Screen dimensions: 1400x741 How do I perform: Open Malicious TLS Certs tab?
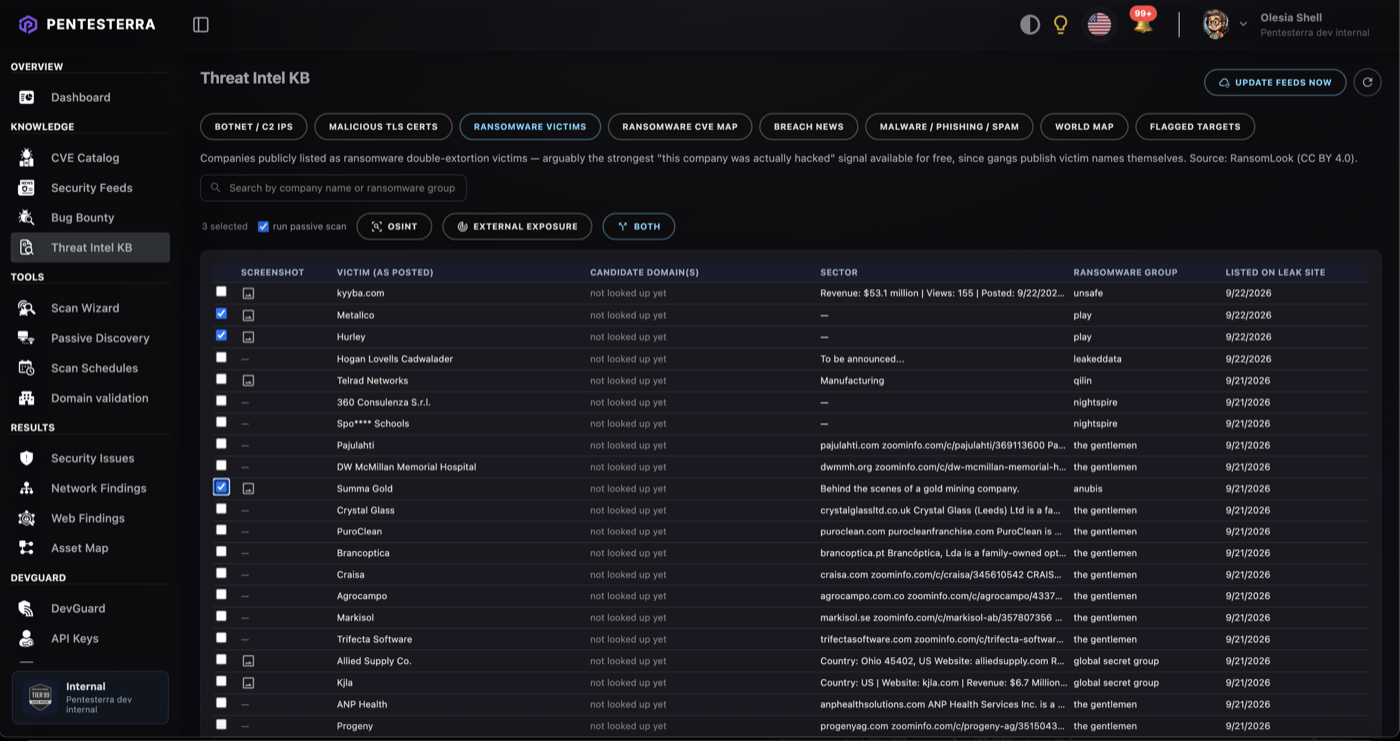[x=383, y=127]
